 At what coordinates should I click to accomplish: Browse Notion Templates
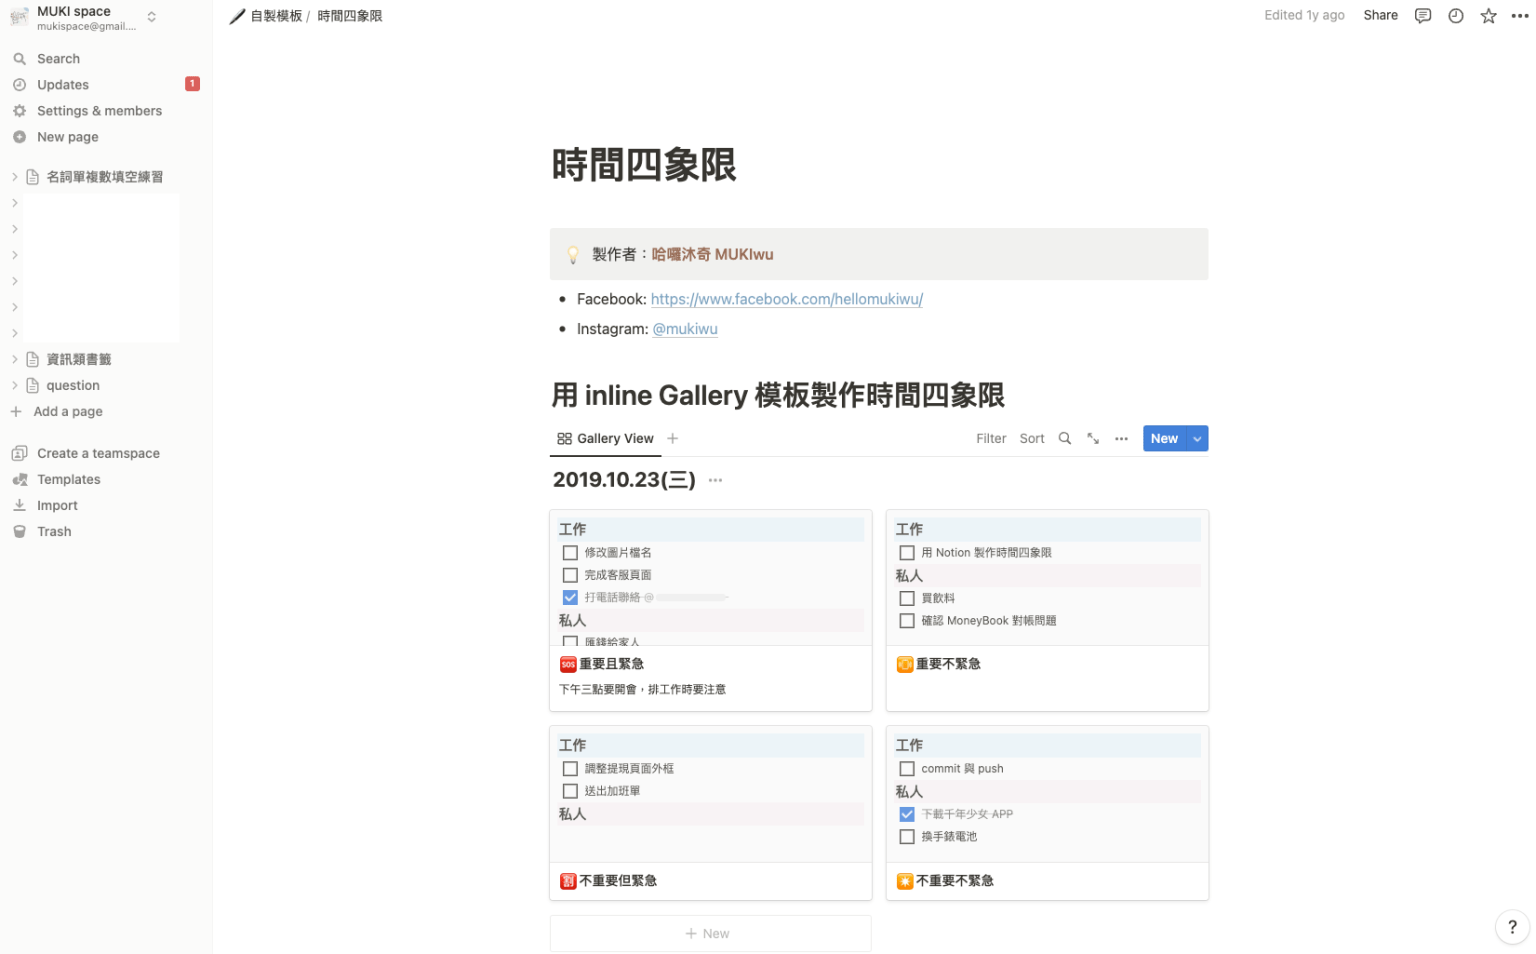click(67, 479)
